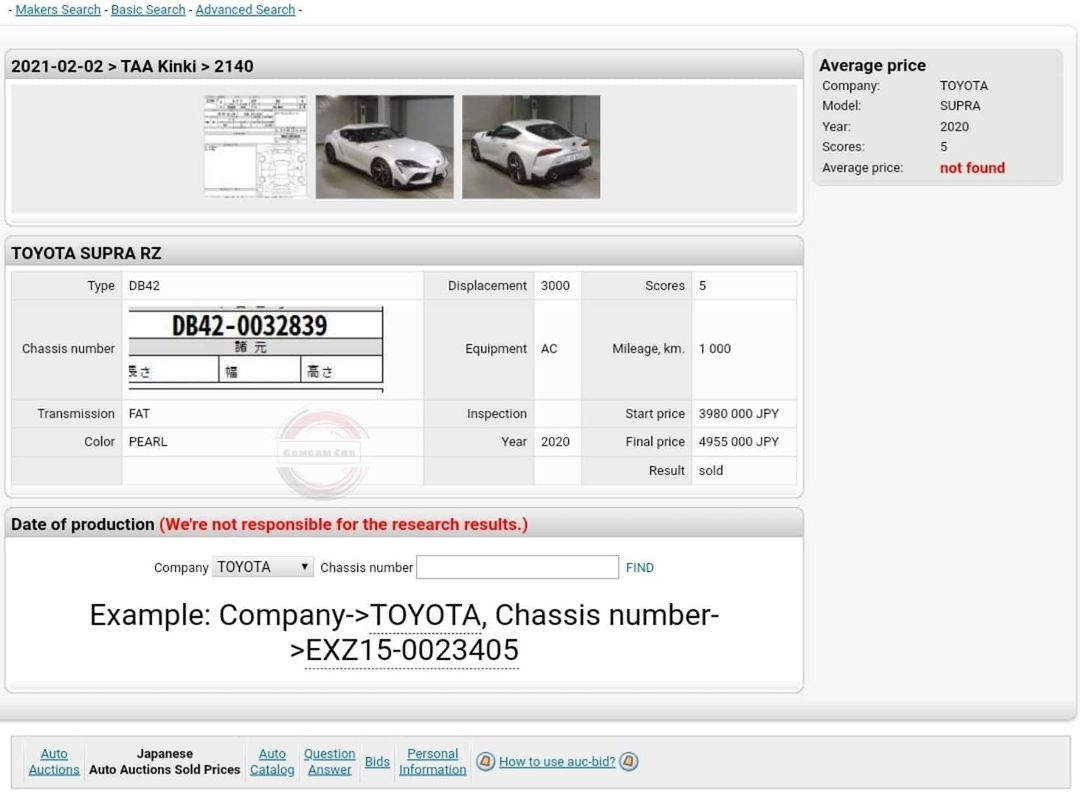The image size is (1080, 797).
Task: Click the 2021-02-02 > TAA Kinki > 2140 header
Action: point(132,66)
